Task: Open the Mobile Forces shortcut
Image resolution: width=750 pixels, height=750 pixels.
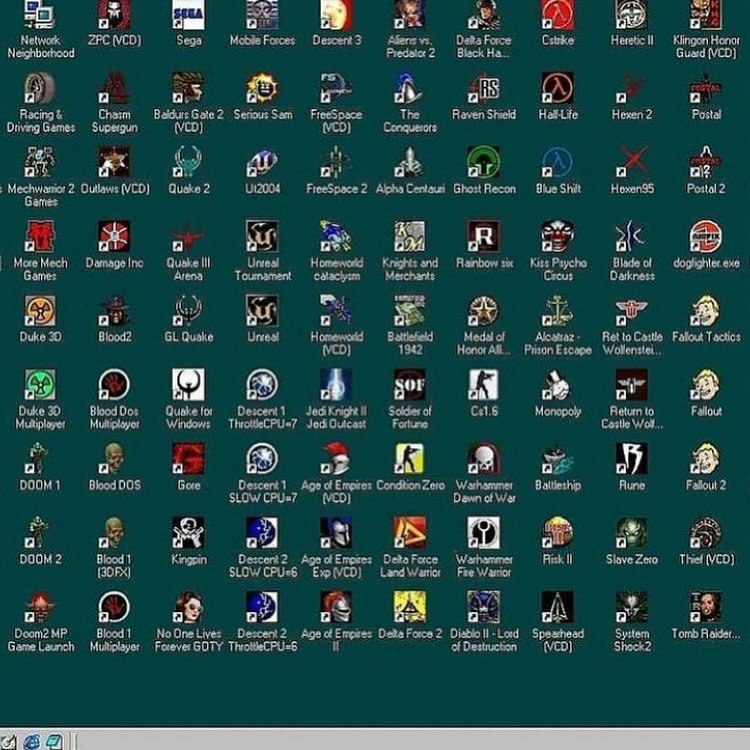Action: (262, 14)
